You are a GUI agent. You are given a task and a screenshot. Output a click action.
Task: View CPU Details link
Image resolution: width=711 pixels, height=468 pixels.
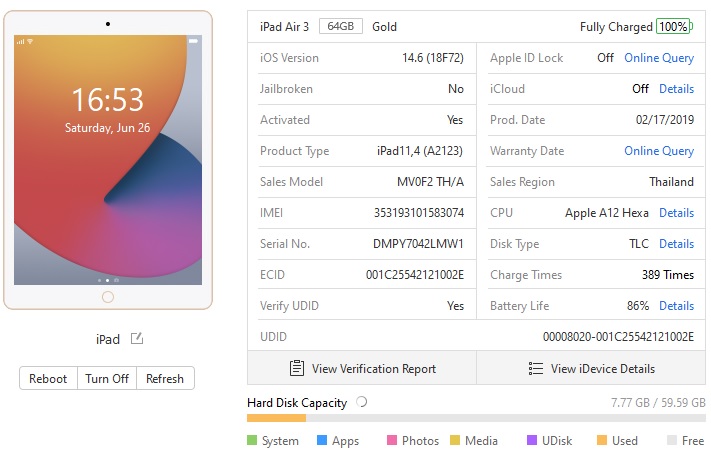(676, 213)
